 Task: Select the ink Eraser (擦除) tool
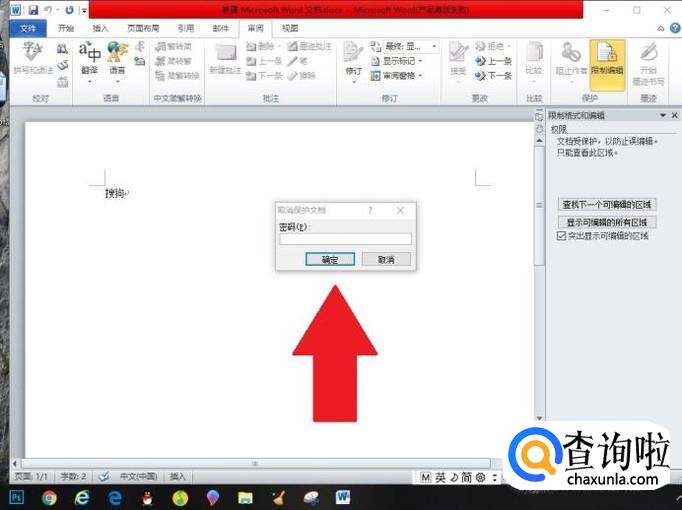(301, 76)
